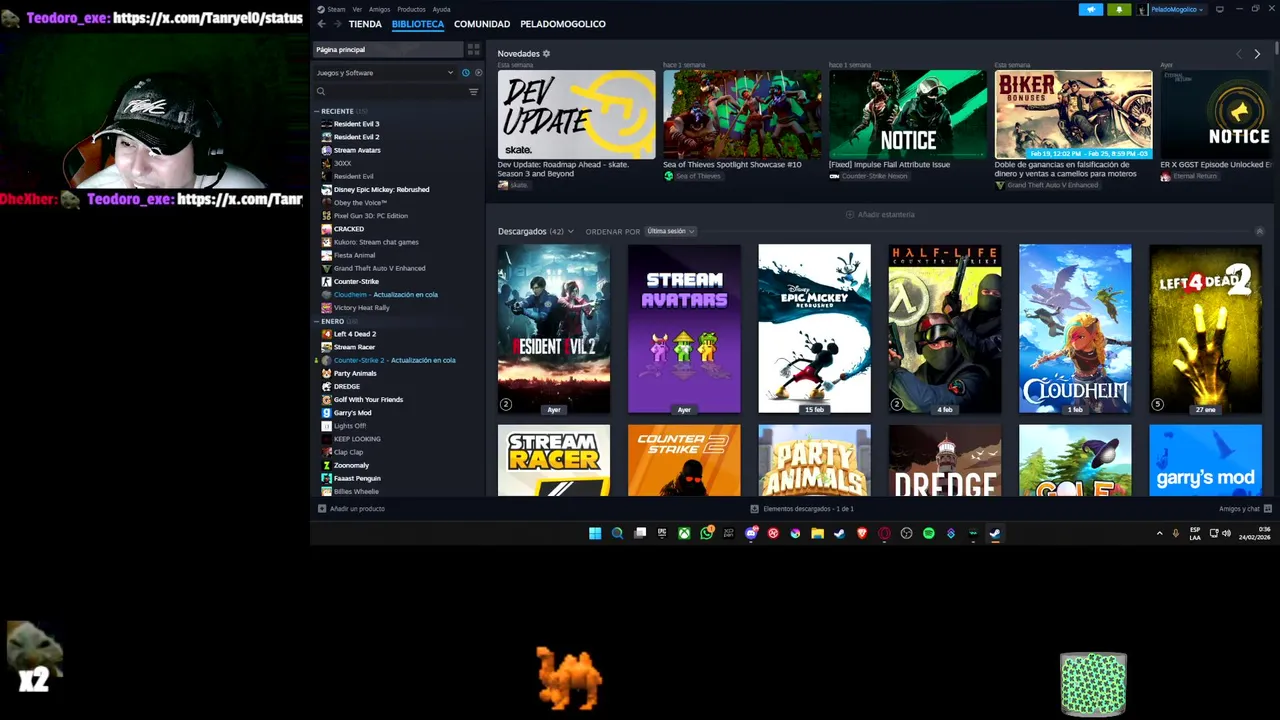Open the Amigos menu
Viewport: 1280px width, 720px height.
380,9
